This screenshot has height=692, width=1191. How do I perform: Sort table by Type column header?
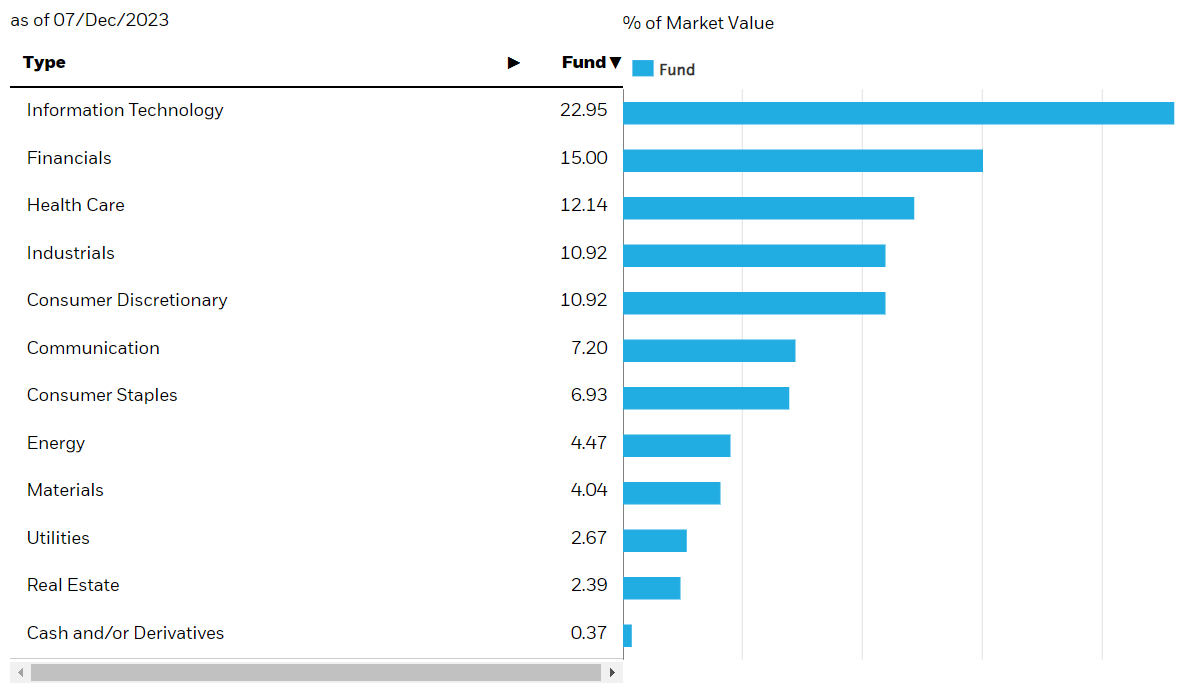tap(45, 63)
